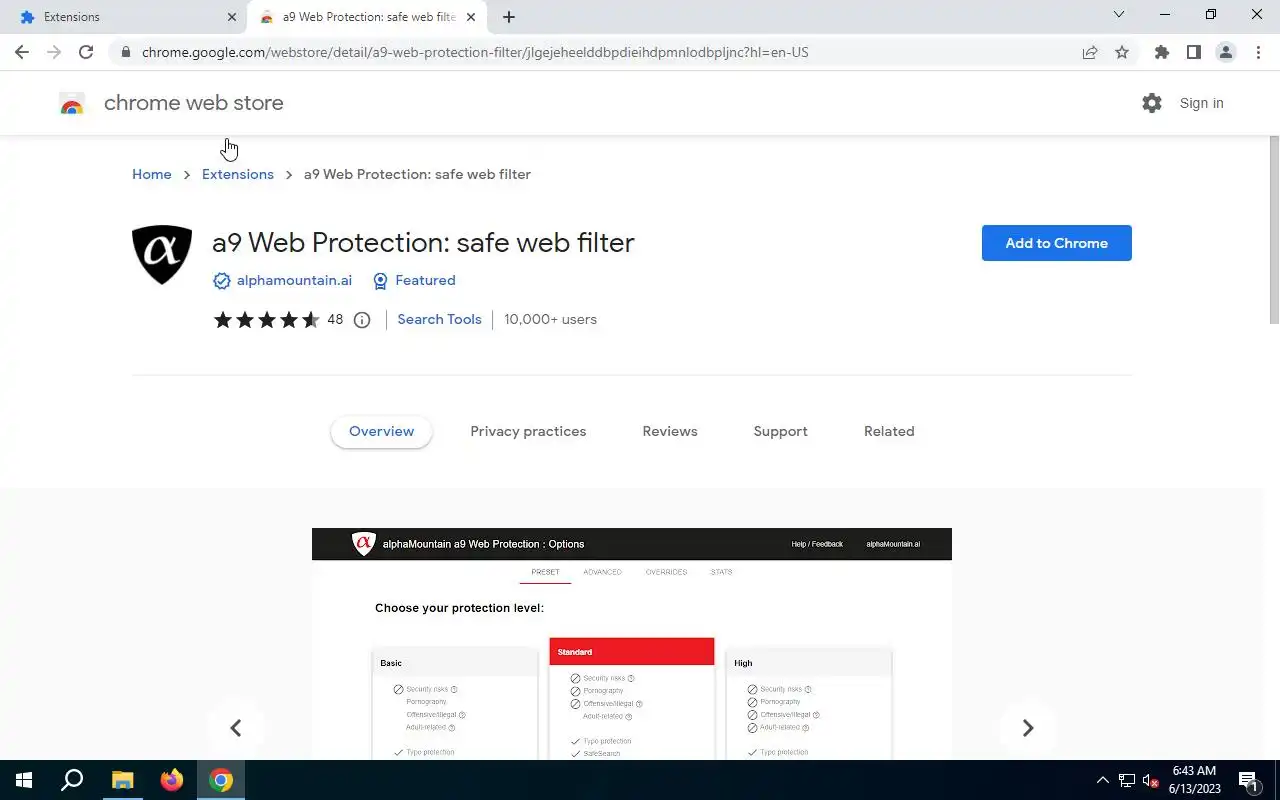
Task: Click the taskbar clock showing 6:43 AM
Action: click(1194, 780)
